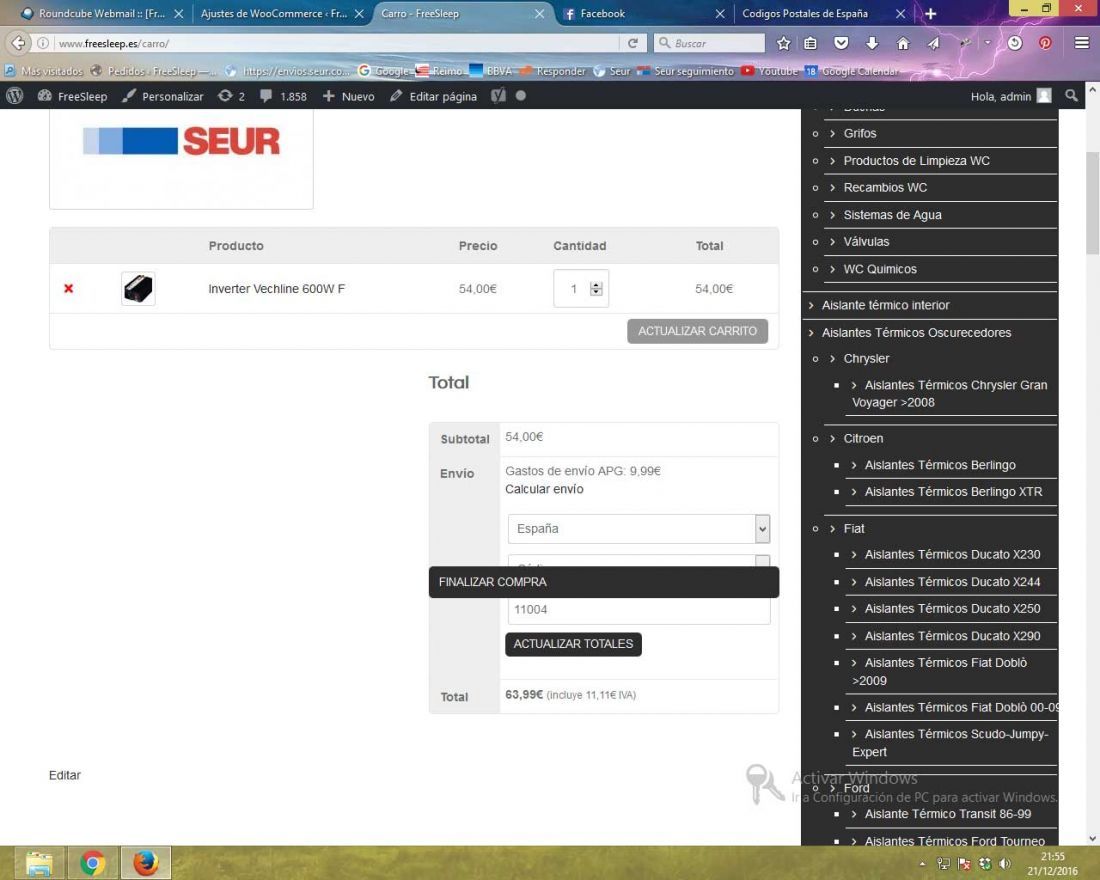This screenshot has width=1100, height=880.
Task: Open the Yoast SEO admin bar icon
Action: (498, 96)
